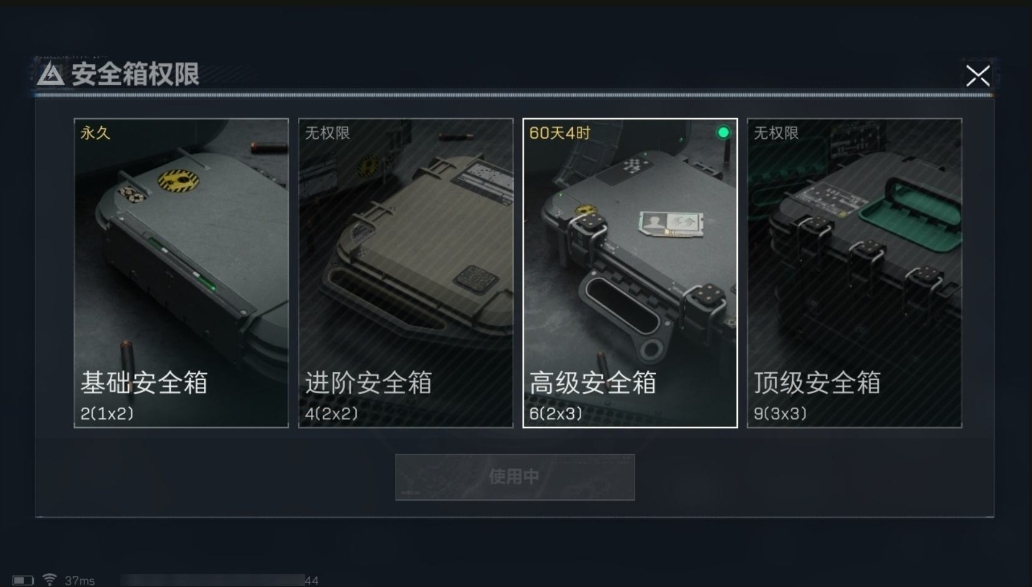The image size is (1032, 587).
Task: Click the 60天4时 remaining time label
Action: 559,133
